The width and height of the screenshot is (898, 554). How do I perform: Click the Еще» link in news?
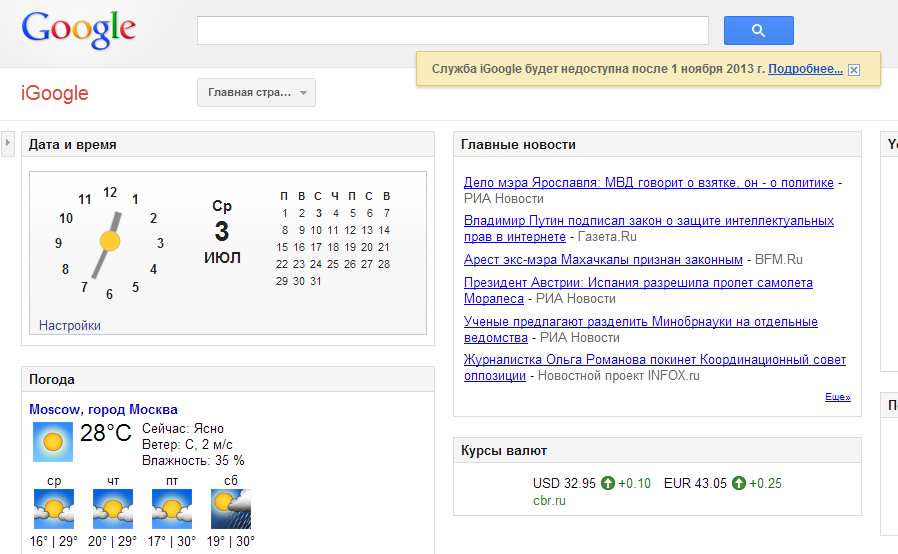[837, 396]
